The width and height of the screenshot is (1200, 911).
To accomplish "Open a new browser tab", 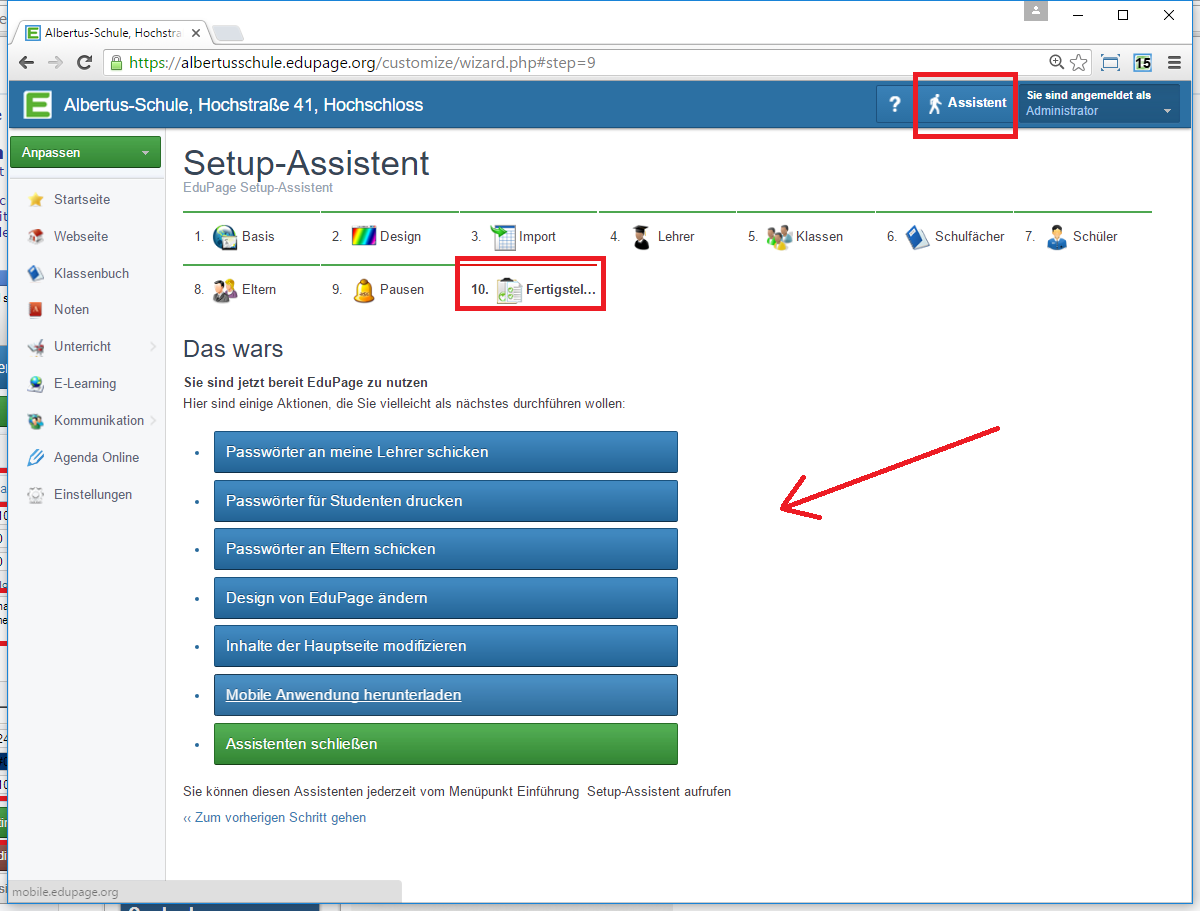I will point(228,34).
